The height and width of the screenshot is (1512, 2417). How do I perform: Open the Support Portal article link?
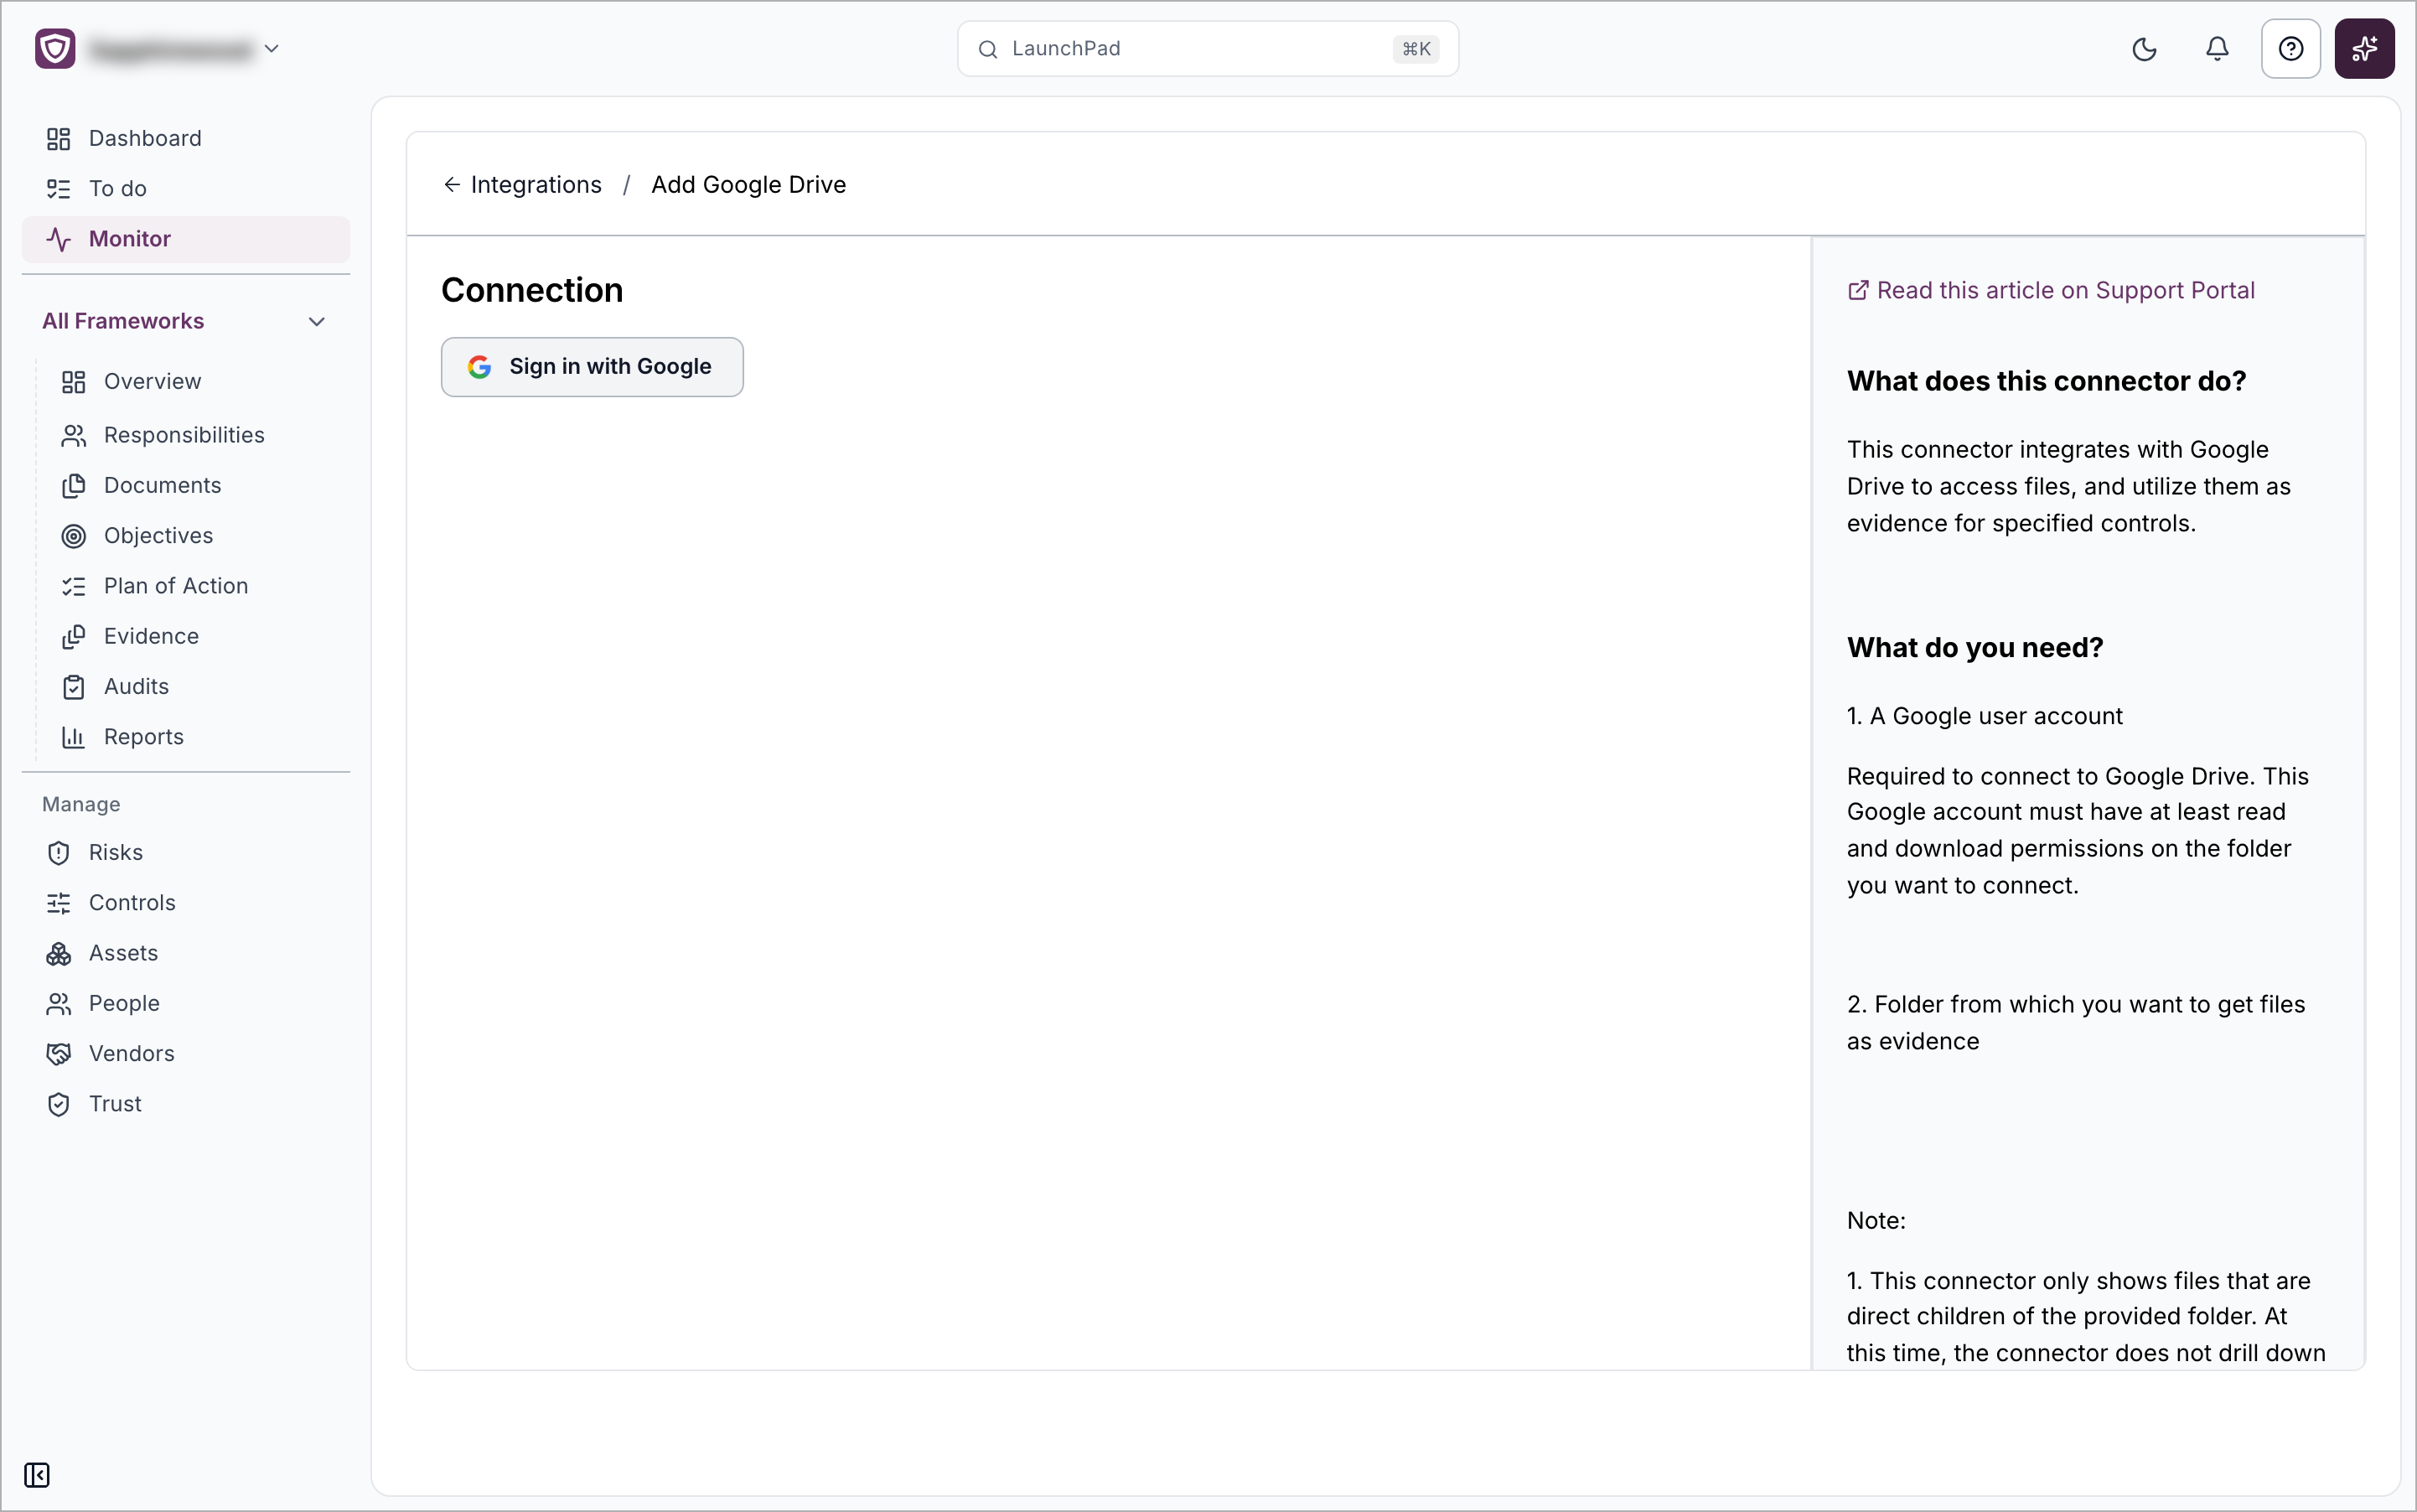2050,290
